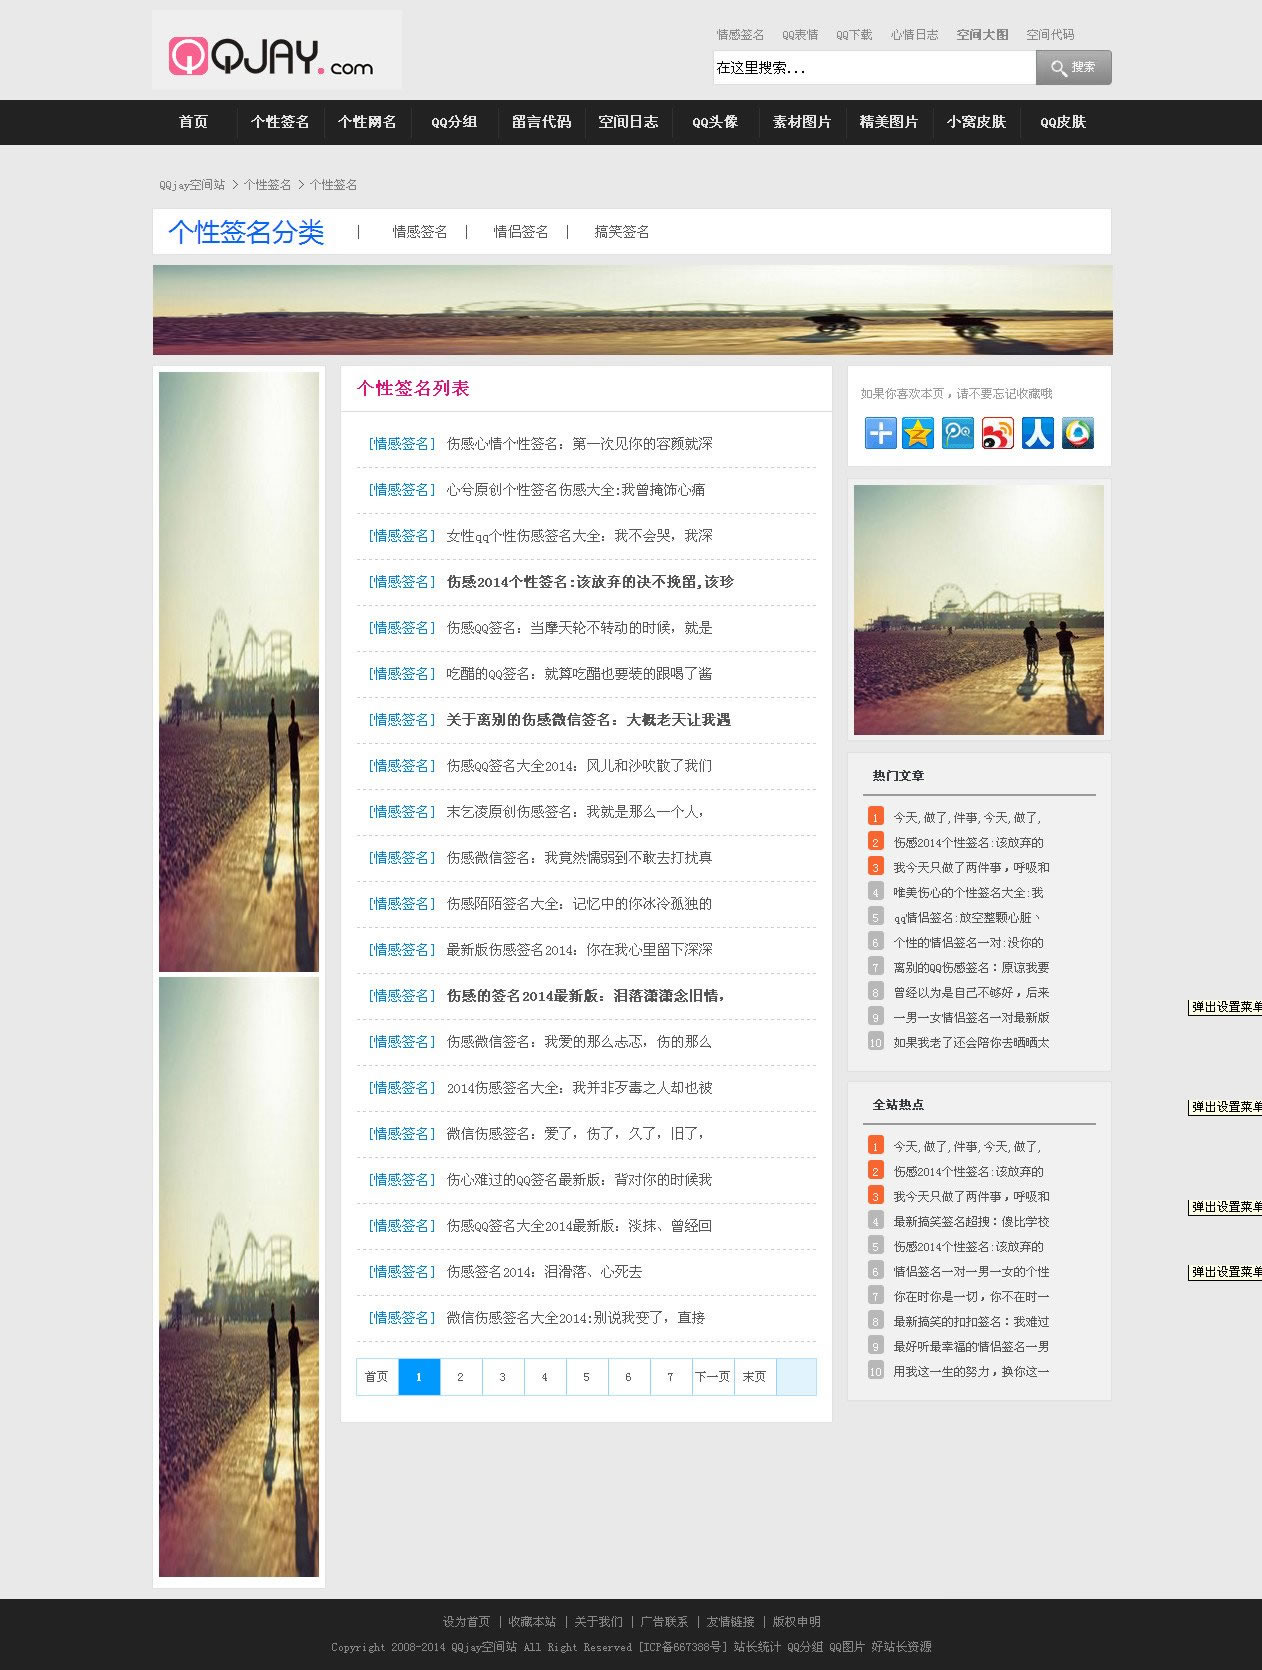1262x1670 pixels.
Task: Click 情感签名 top header link
Action: [x=740, y=35]
